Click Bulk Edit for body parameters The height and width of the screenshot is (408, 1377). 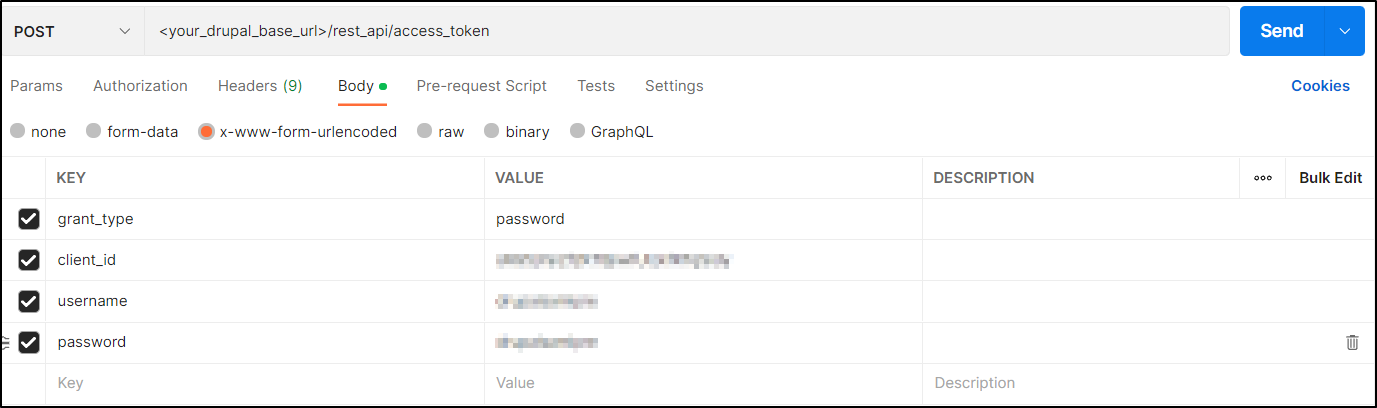click(1330, 178)
